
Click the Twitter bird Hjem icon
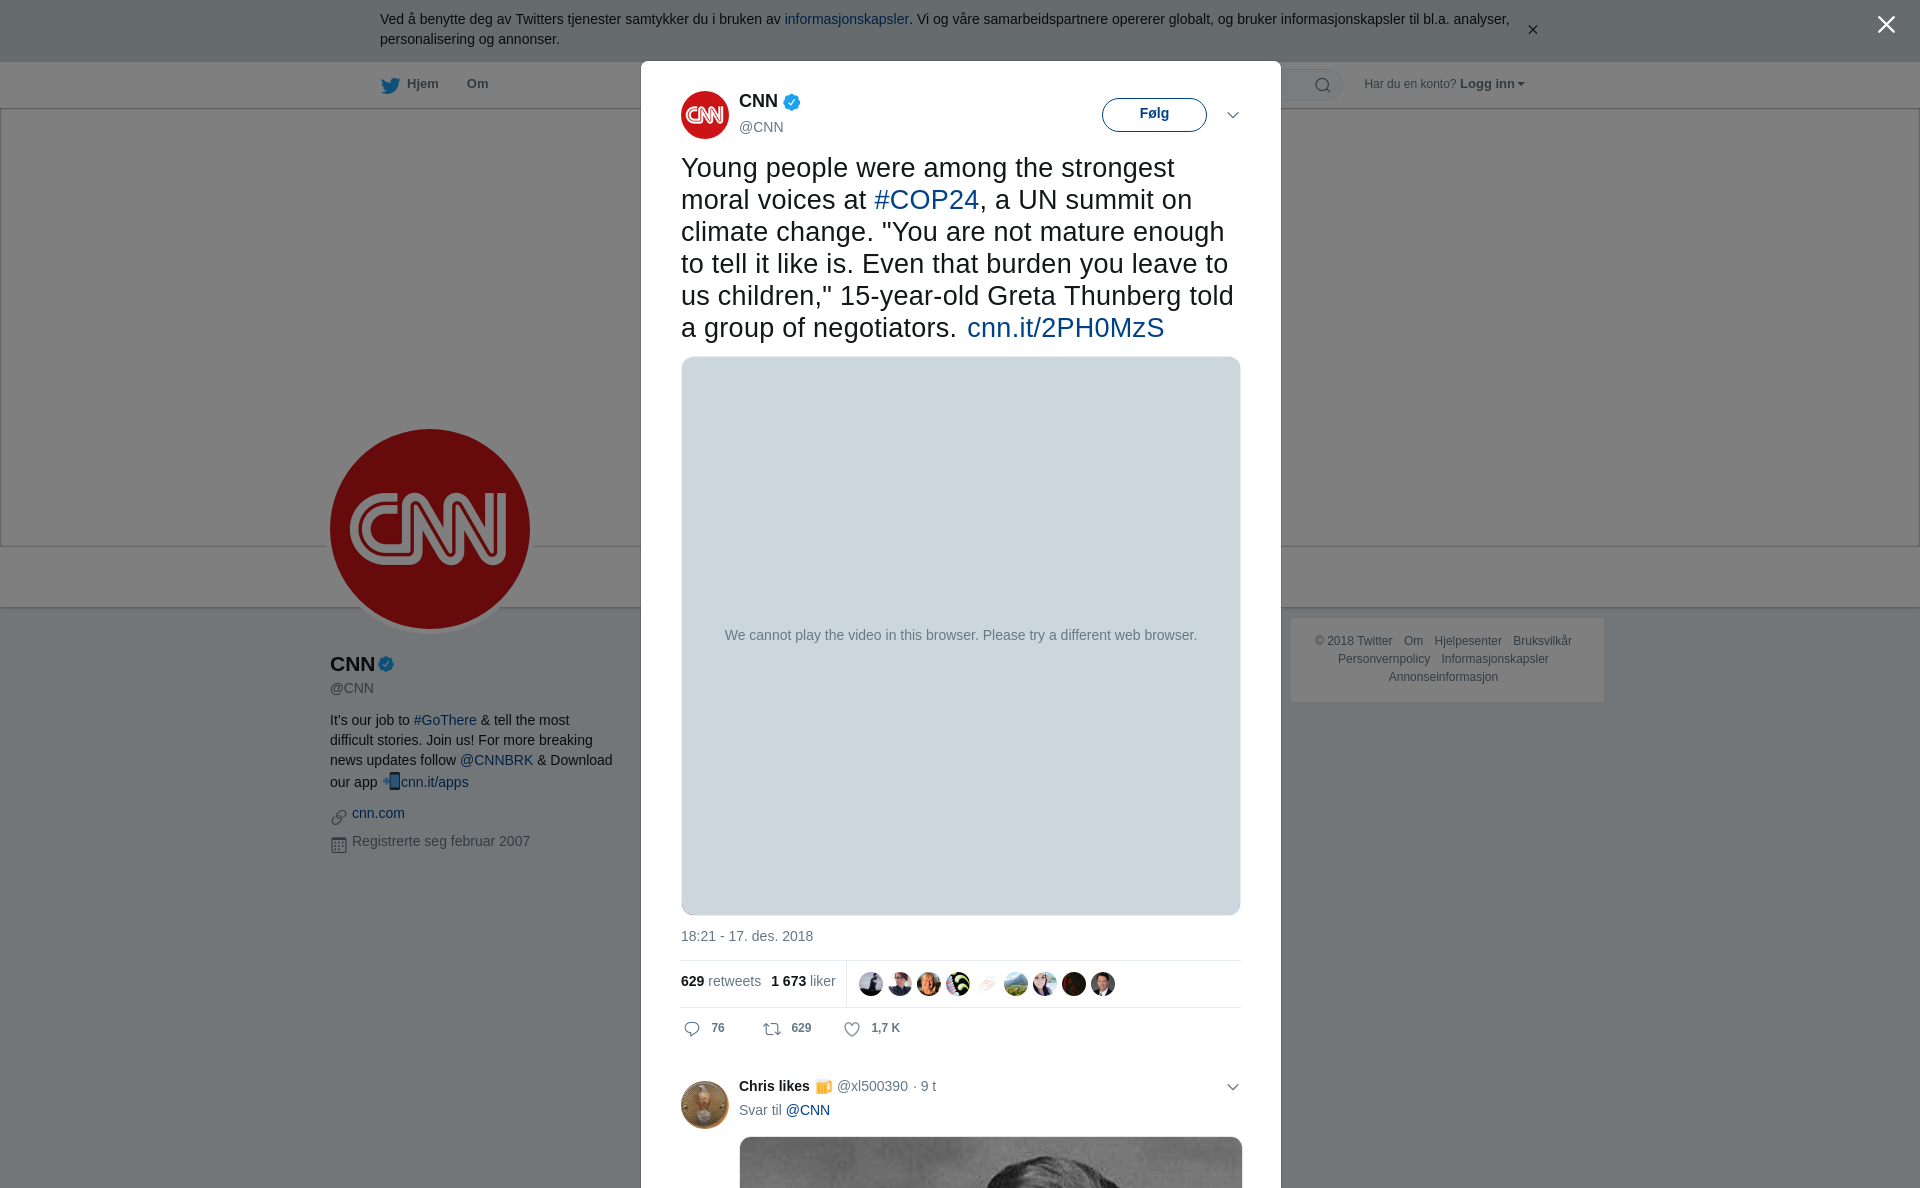pos(390,85)
